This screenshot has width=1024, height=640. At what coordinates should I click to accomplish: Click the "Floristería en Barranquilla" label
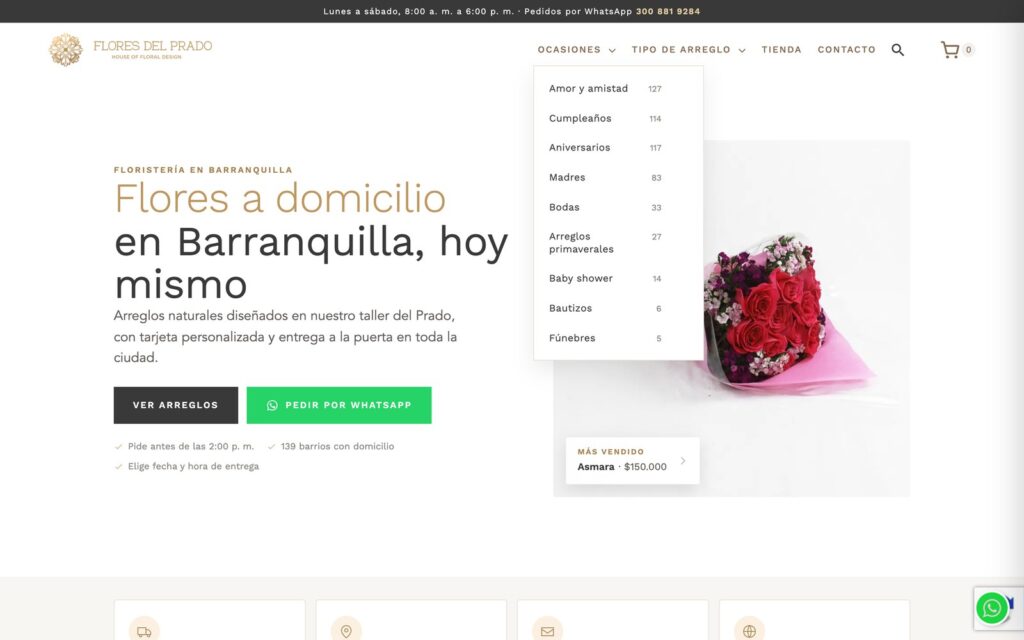tap(203, 170)
